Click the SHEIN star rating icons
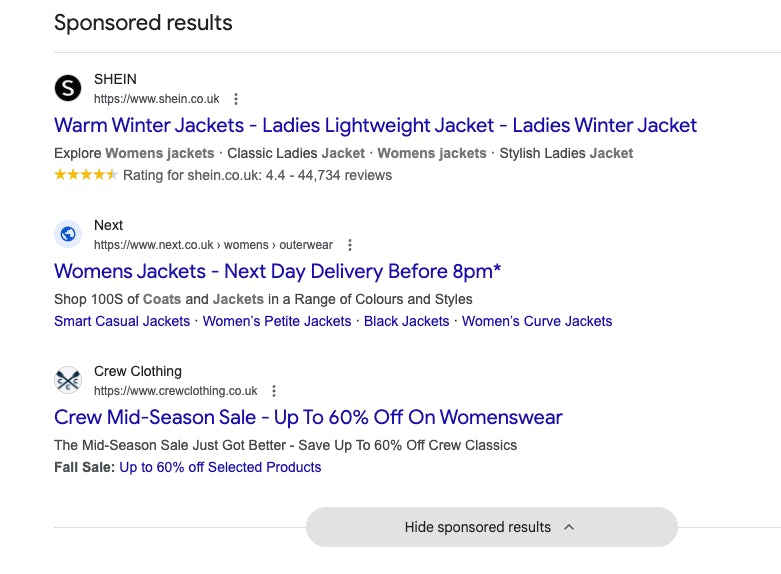This screenshot has width=781, height=574. click(86, 175)
